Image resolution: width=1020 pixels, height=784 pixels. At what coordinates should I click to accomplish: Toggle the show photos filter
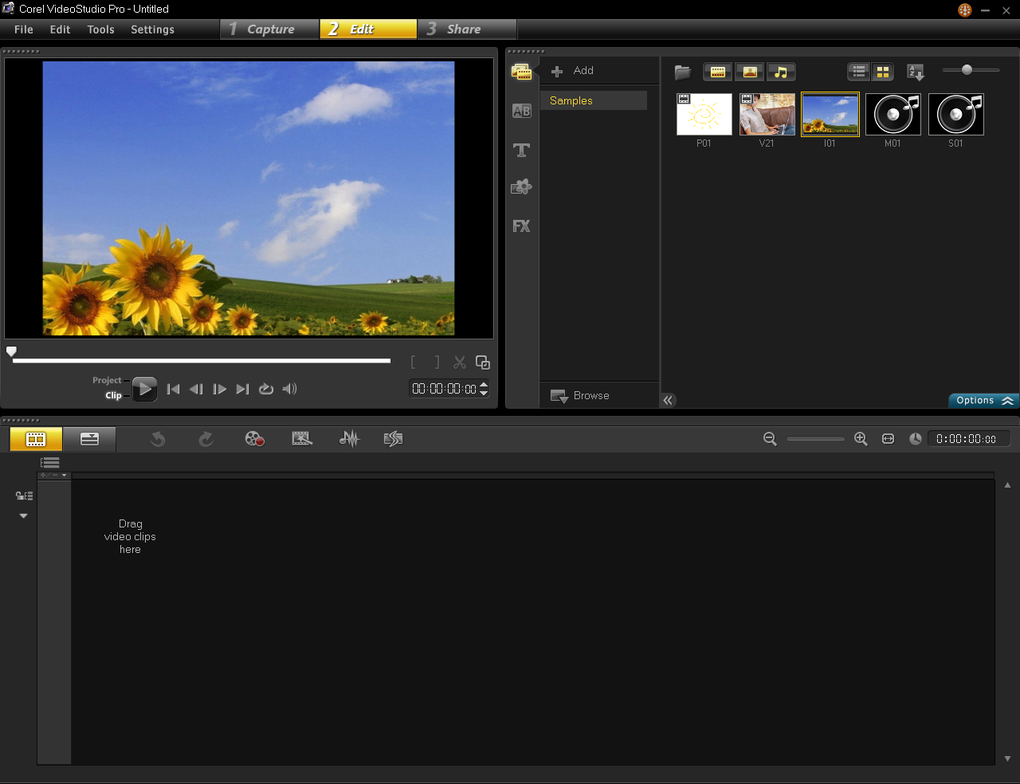(749, 72)
